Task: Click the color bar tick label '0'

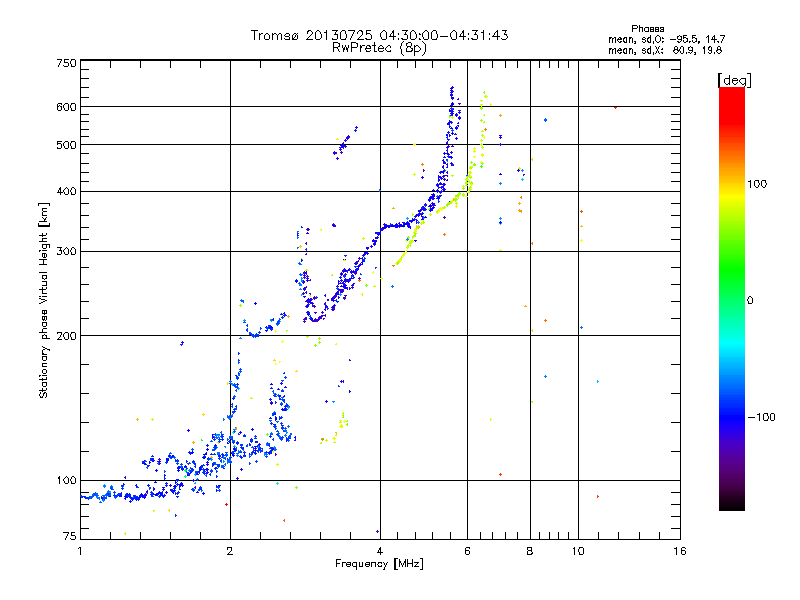Action: [x=750, y=300]
